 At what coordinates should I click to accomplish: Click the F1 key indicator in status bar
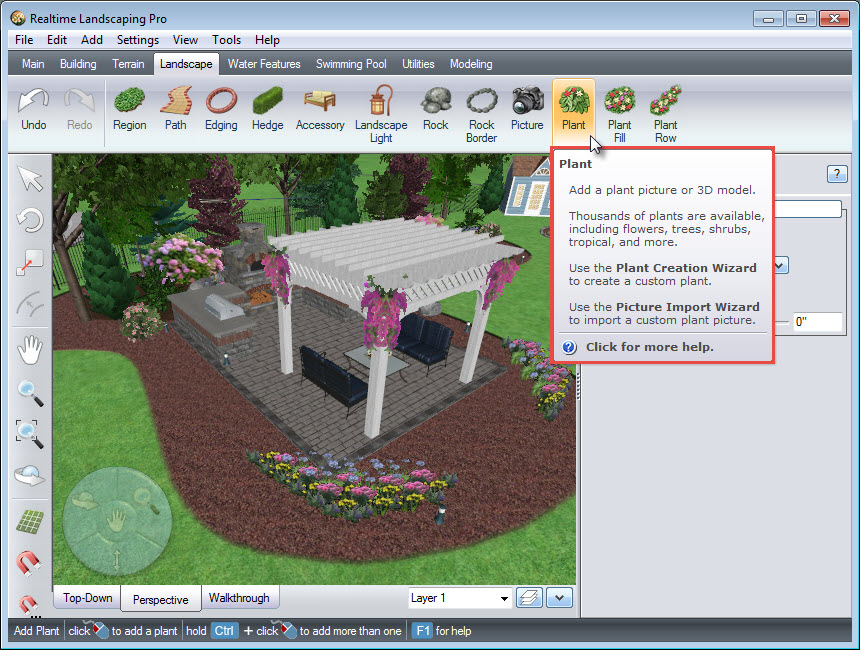(422, 631)
